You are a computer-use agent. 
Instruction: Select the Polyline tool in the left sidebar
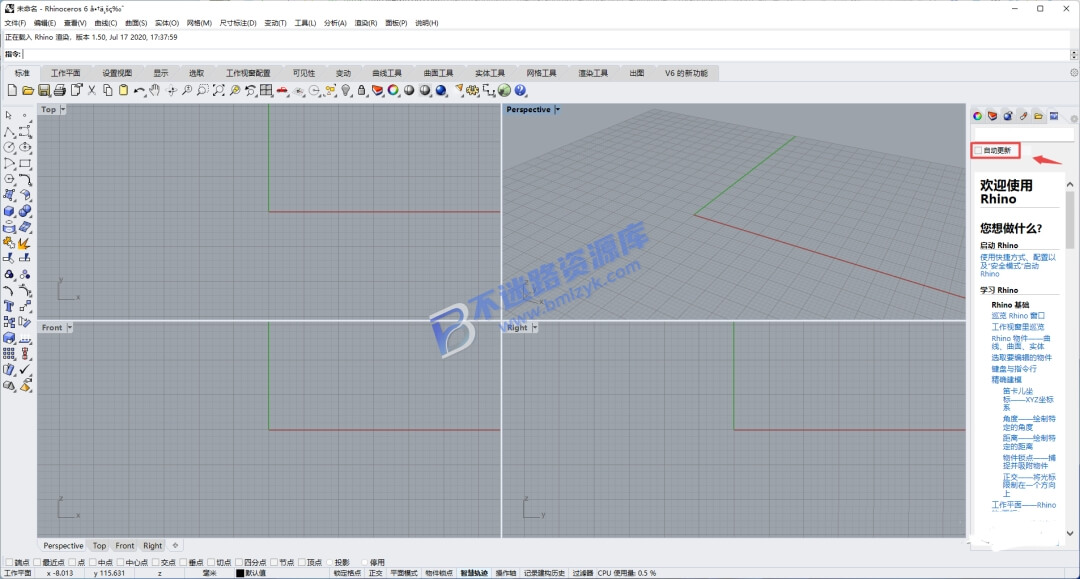click(x=9, y=131)
